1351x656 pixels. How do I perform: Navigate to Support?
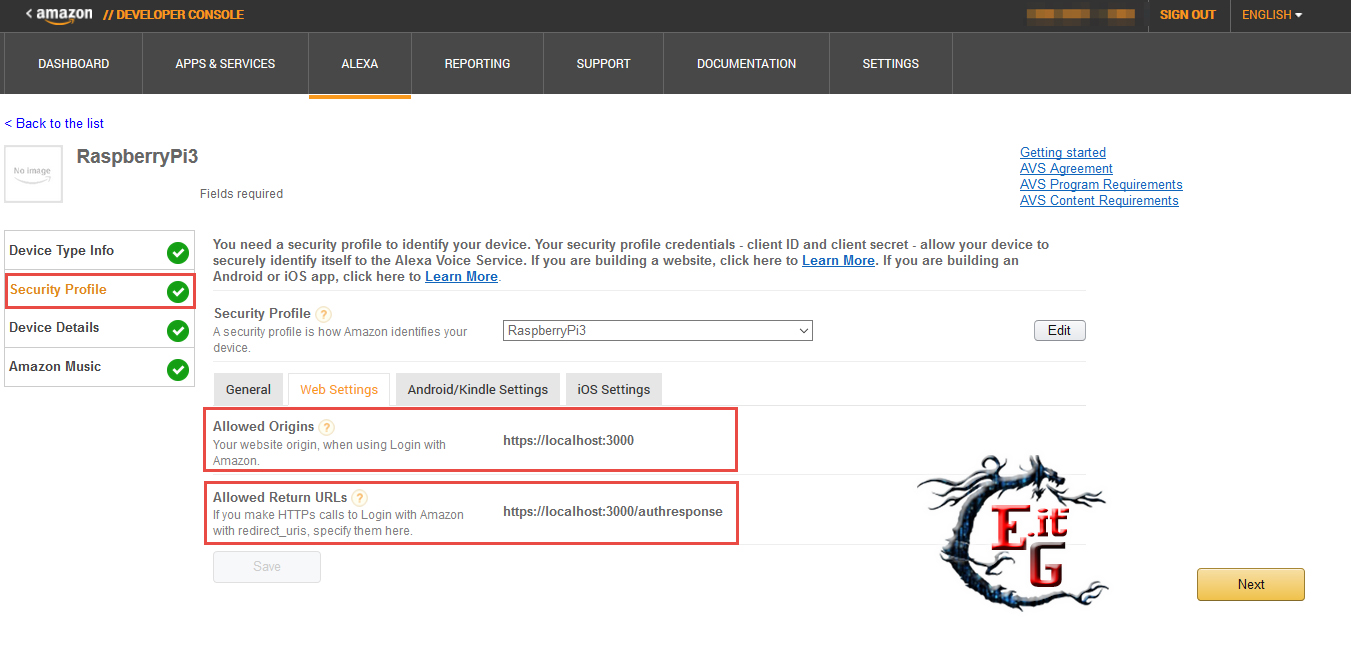pos(603,64)
